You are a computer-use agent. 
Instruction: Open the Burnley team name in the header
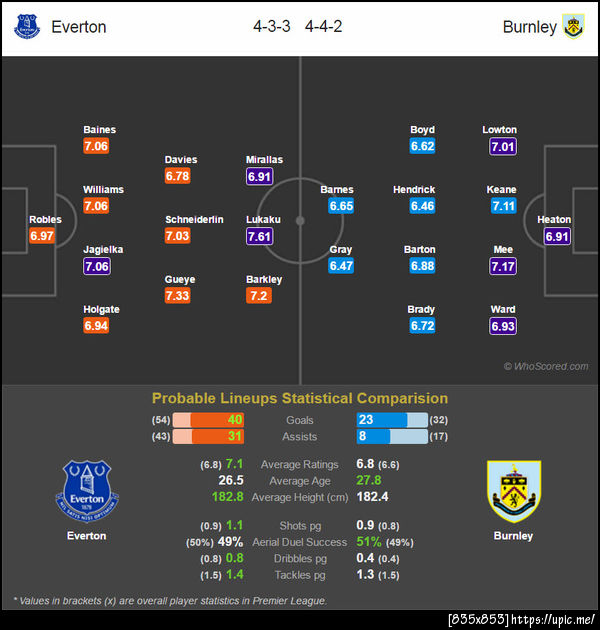pyautogui.click(x=529, y=27)
